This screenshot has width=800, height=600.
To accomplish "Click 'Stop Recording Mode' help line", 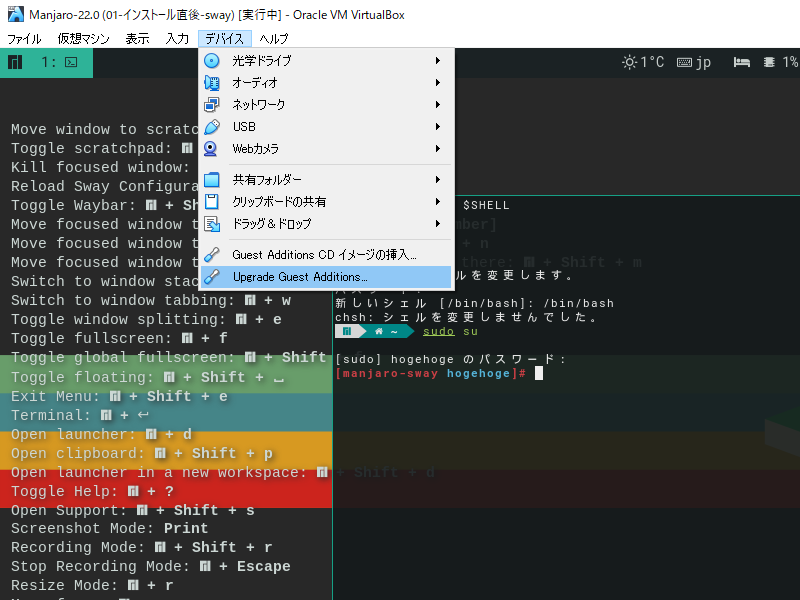I will (x=151, y=566).
